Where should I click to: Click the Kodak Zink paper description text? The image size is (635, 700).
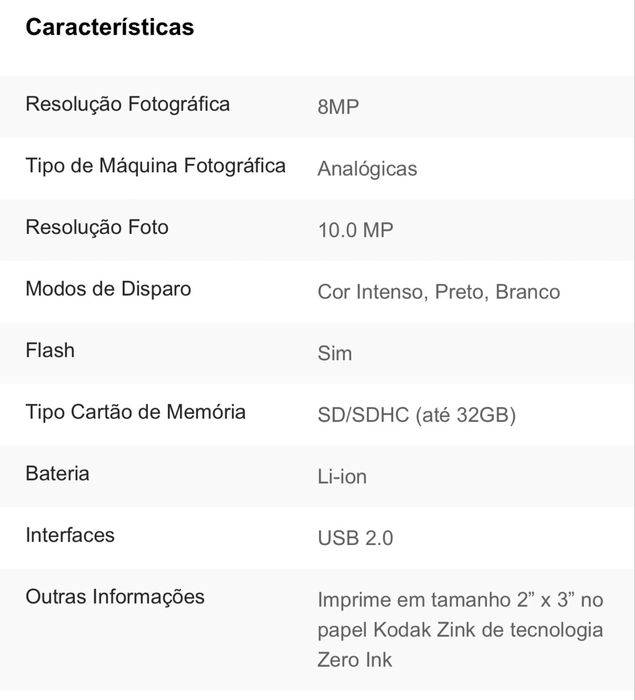[x=460, y=630]
